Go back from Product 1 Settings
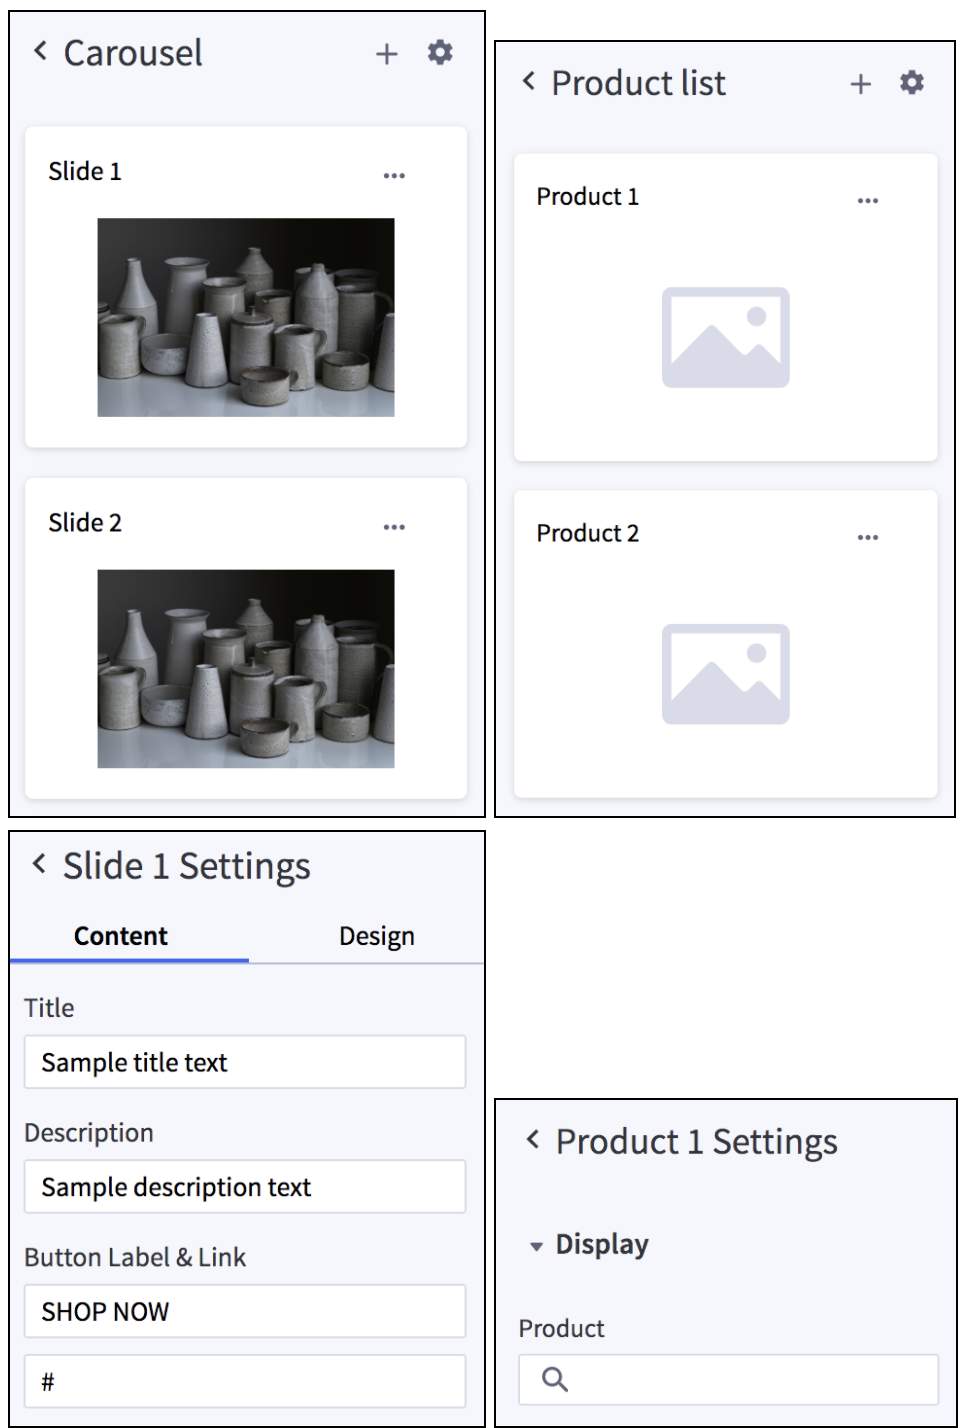Viewport: 968px width, 1428px height. (533, 1139)
